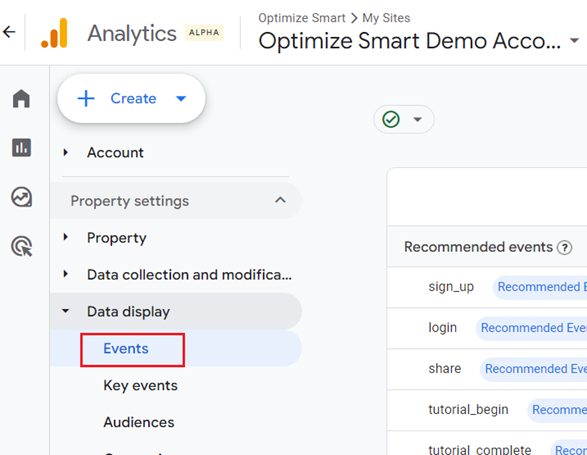Image resolution: width=587 pixels, height=455 pixels.
Task: Expand the Account section
Action: (66, 152)
